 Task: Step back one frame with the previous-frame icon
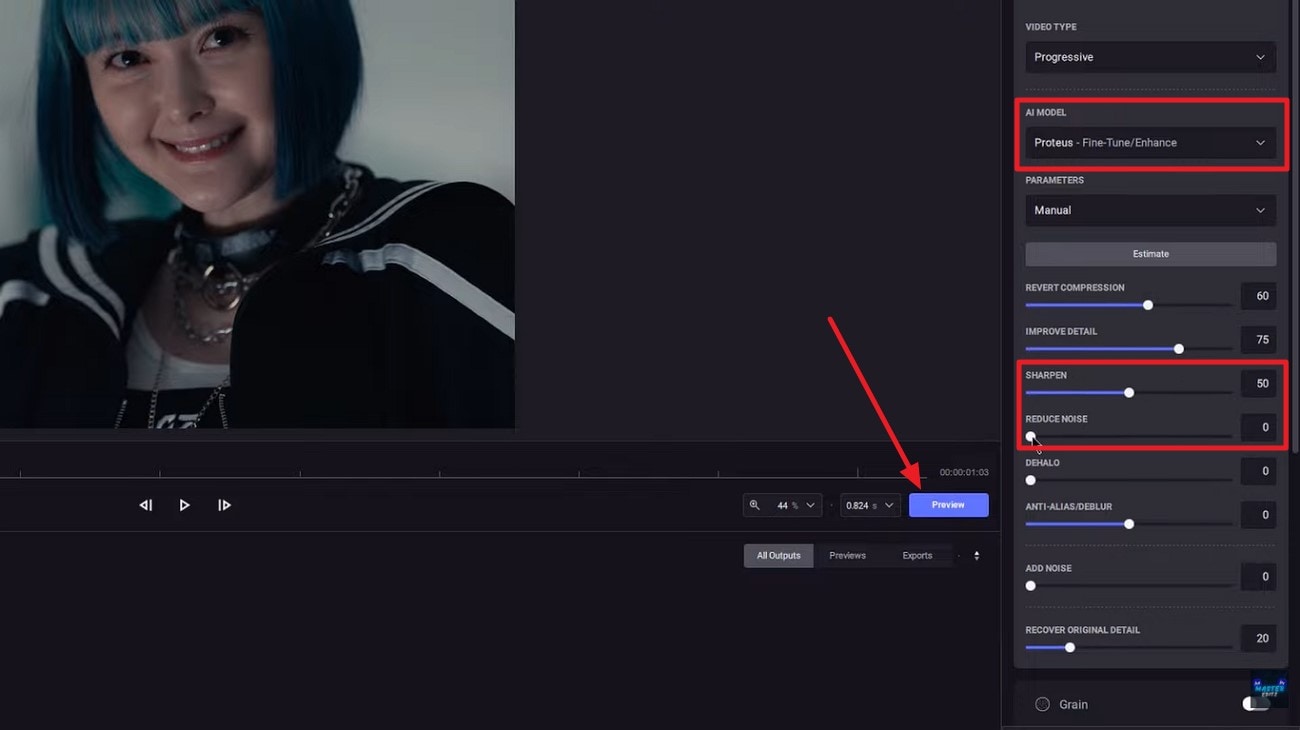tap(146, 505)
